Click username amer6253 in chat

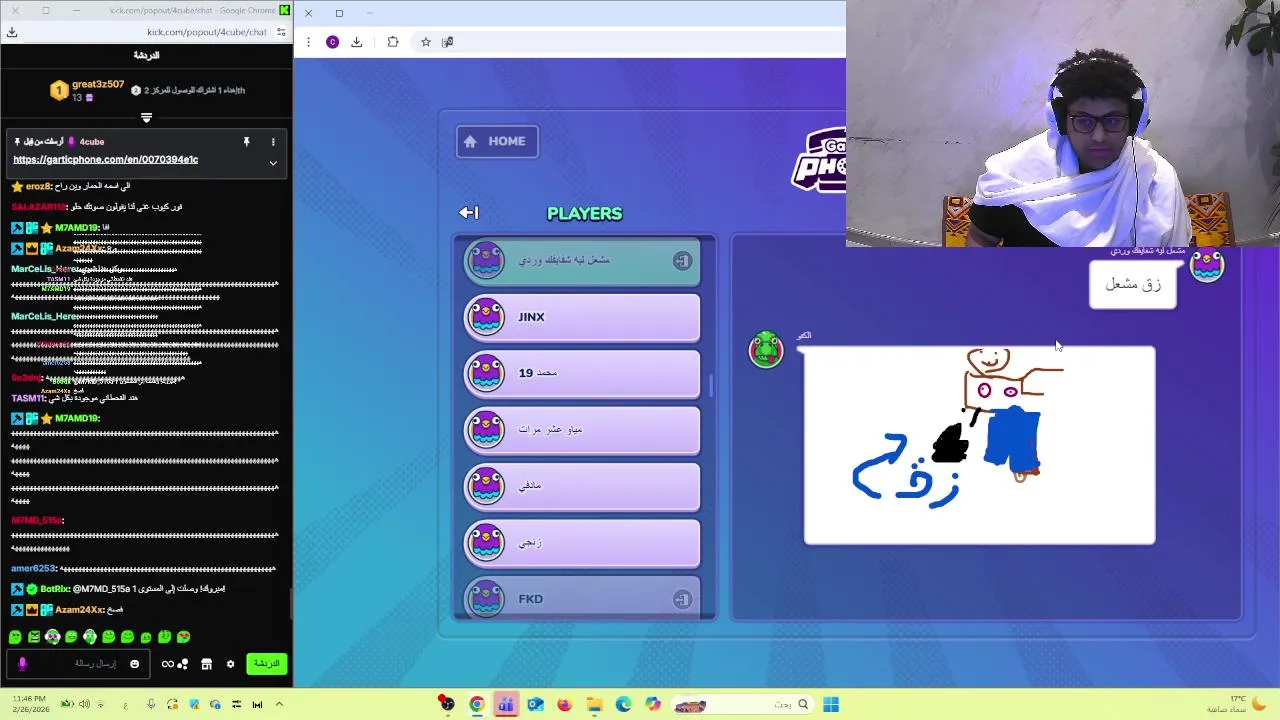coord(33,569)
